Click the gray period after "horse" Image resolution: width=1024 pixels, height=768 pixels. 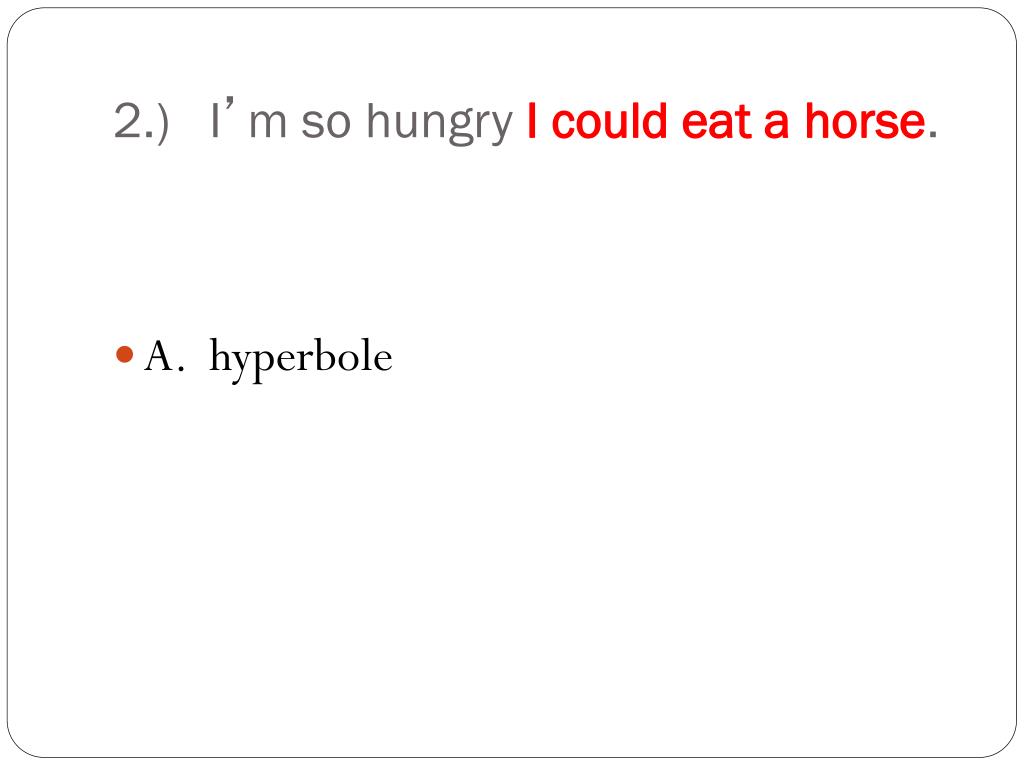933,135
